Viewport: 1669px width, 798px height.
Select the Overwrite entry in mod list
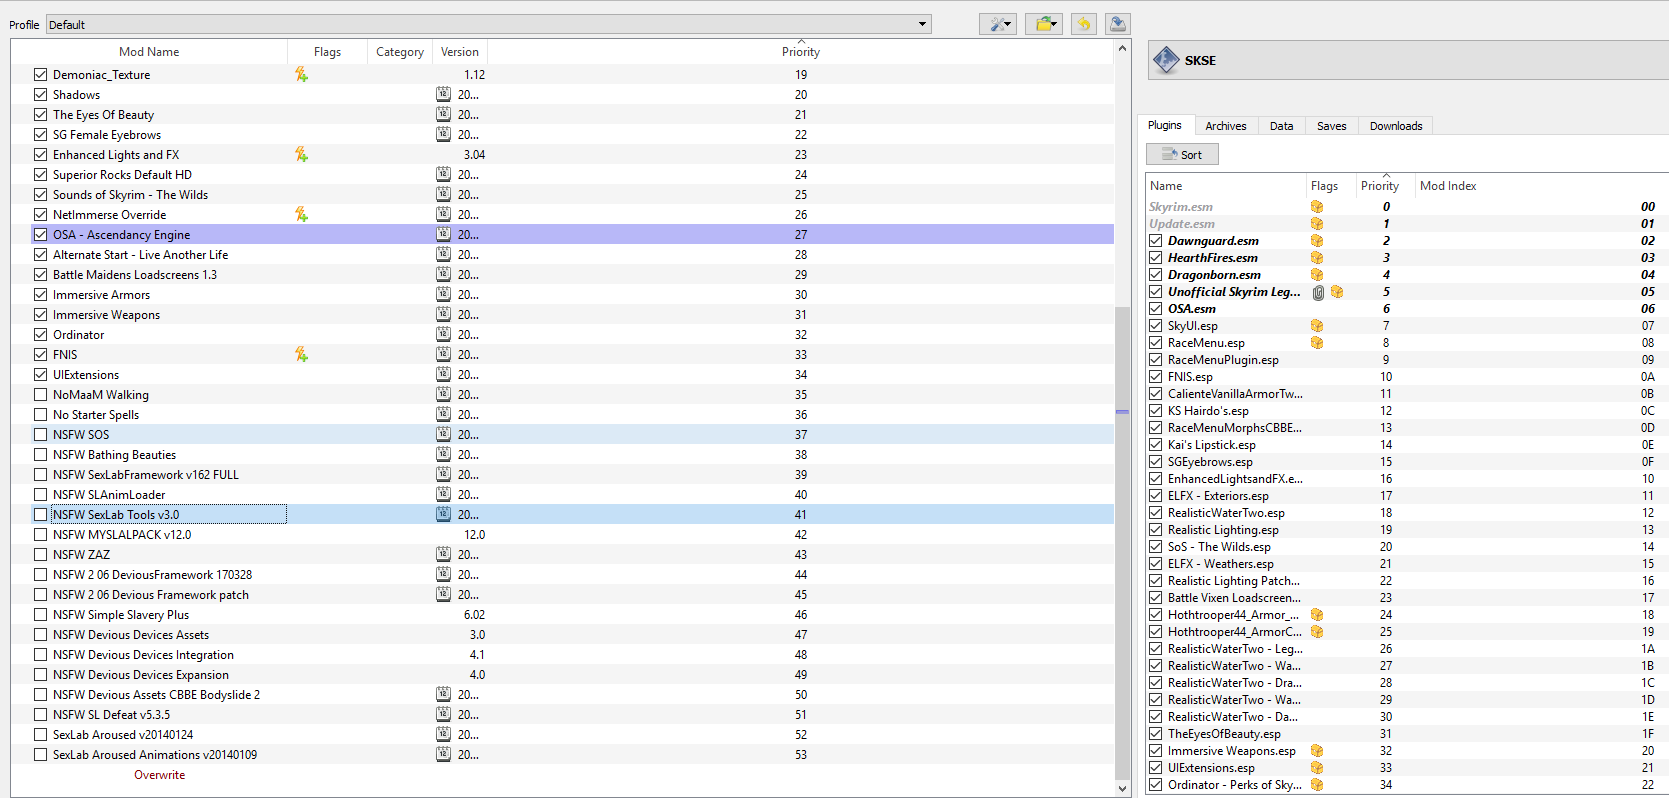(x=160, y=775)
